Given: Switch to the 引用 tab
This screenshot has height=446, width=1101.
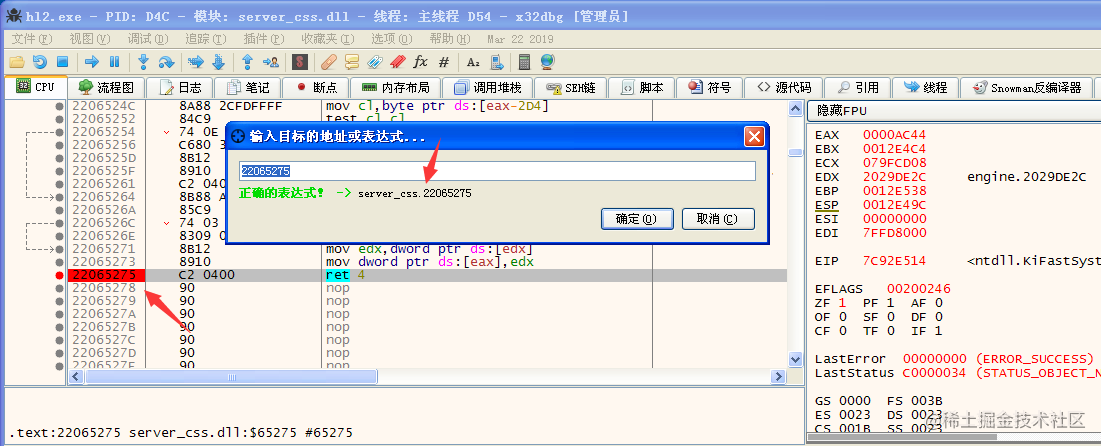Looking at the screenshot, I should (x=857, y=88).
